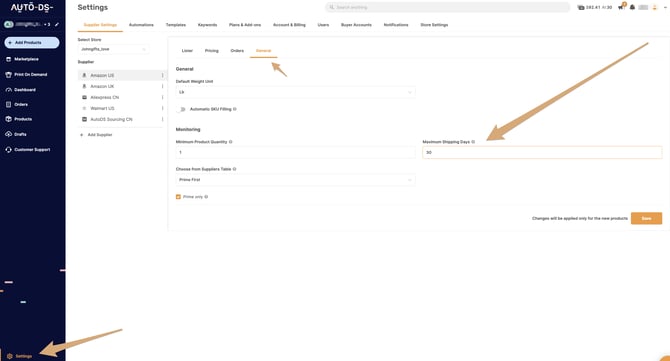The width and height of the screenshot is (670, 361).
Task: Open the three-dot menu for Walmart US
Action: point(162,108)
